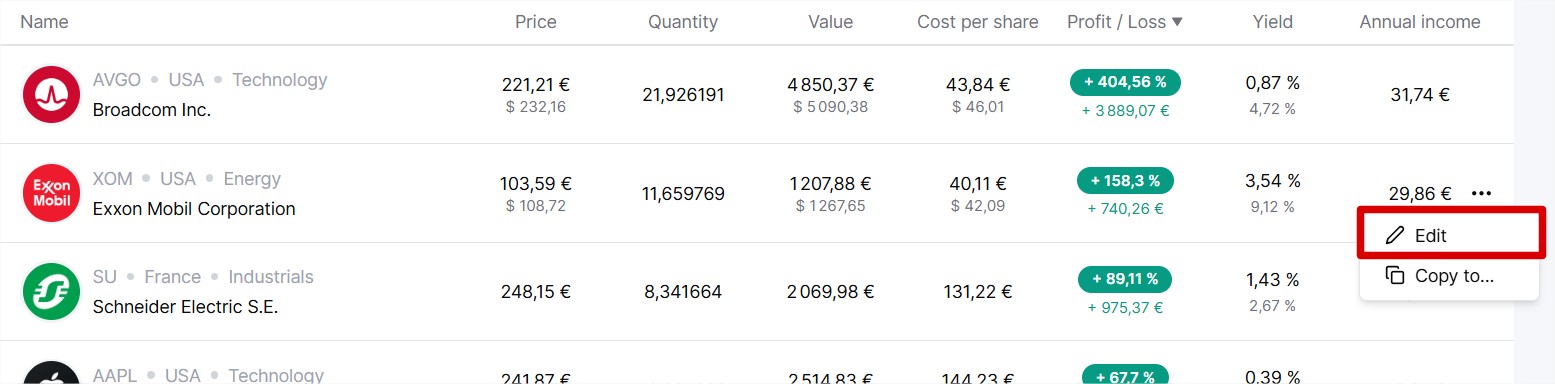Click the pencil icon beside Edit
Image resolution: width=1555 pixels, height=384 pixels.
(1394, 236)
